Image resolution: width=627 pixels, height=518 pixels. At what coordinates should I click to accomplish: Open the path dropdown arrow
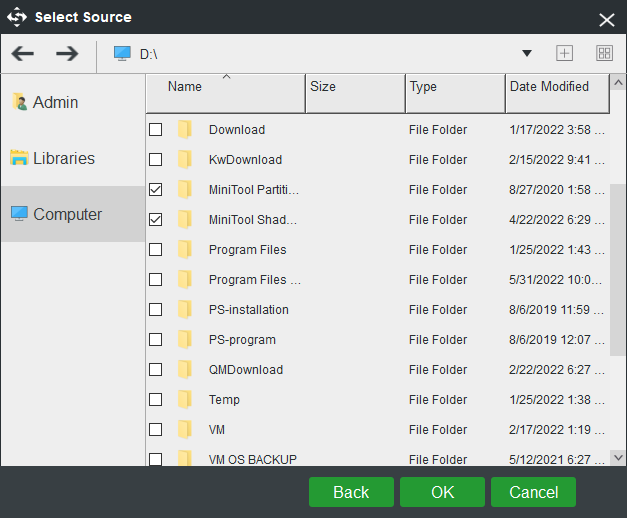click(x=527, y=53)
